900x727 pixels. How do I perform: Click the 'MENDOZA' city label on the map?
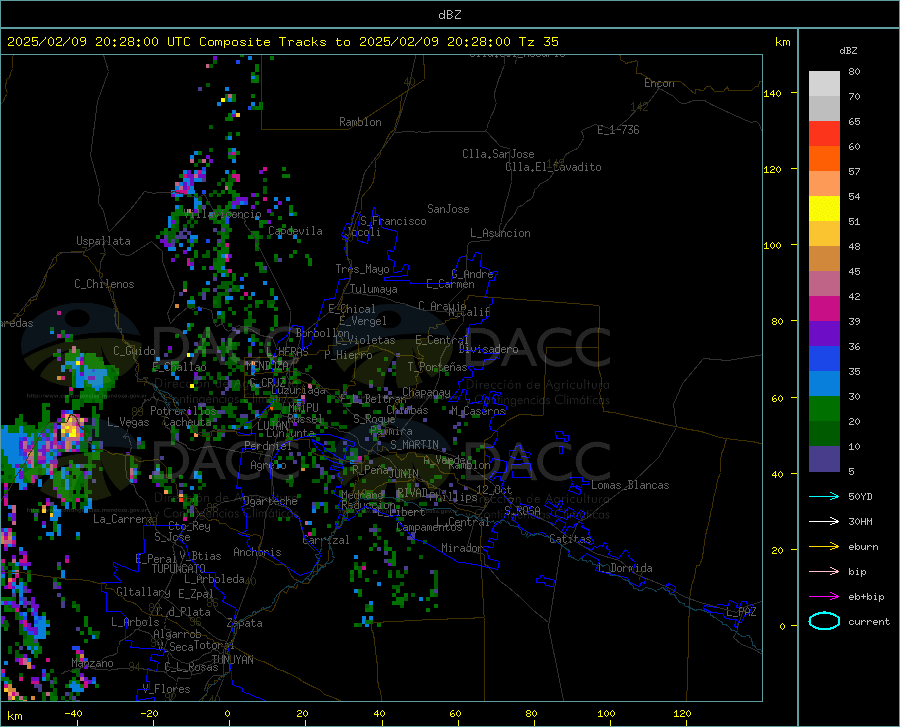tap(267, 365)
